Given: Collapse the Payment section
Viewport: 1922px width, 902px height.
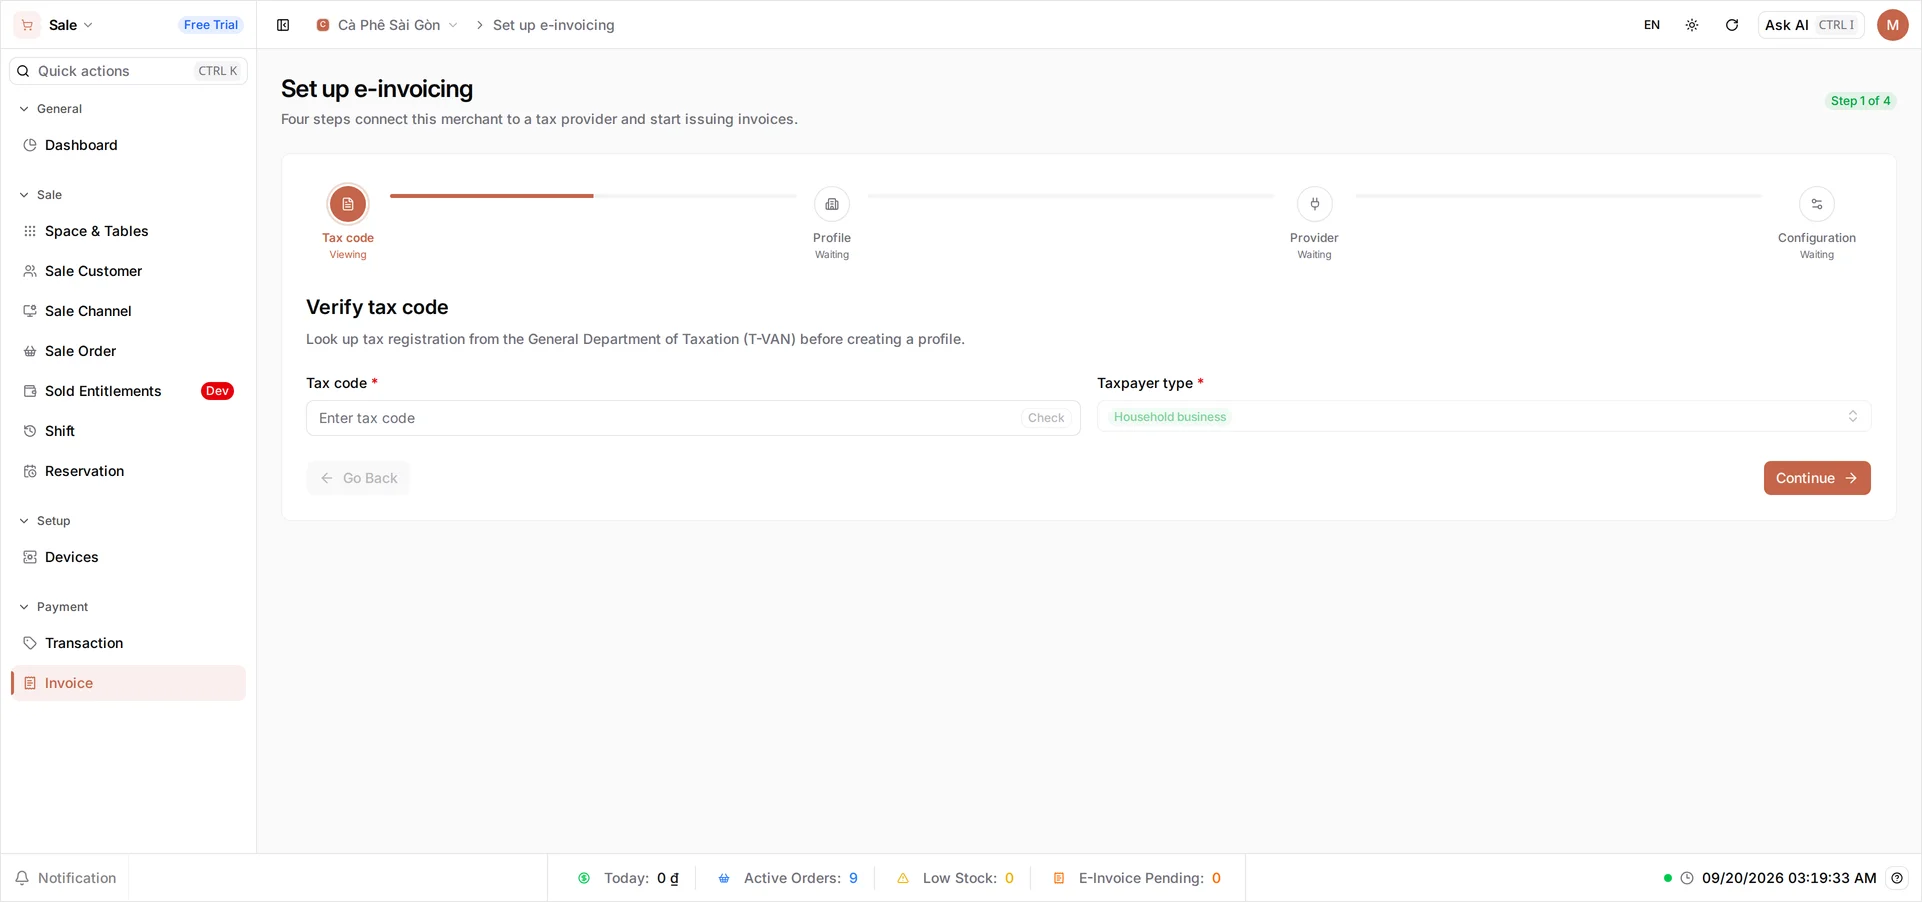Looking at the screenshot, I should tap(53, 607).
